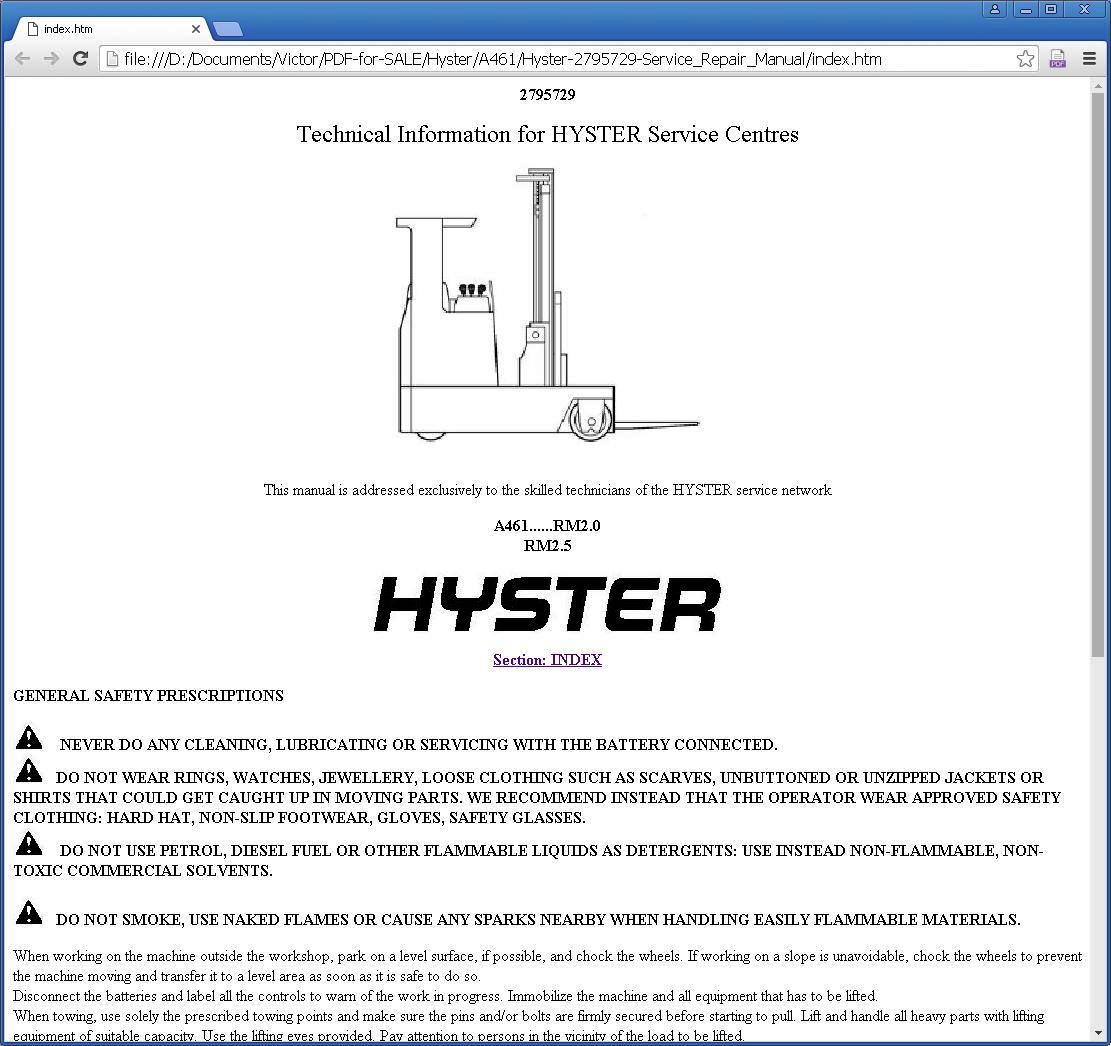Click the 'NEVER DO ANY CLEANING' warning text
Screen dimensions: 1111x1046
click(418, 745)
